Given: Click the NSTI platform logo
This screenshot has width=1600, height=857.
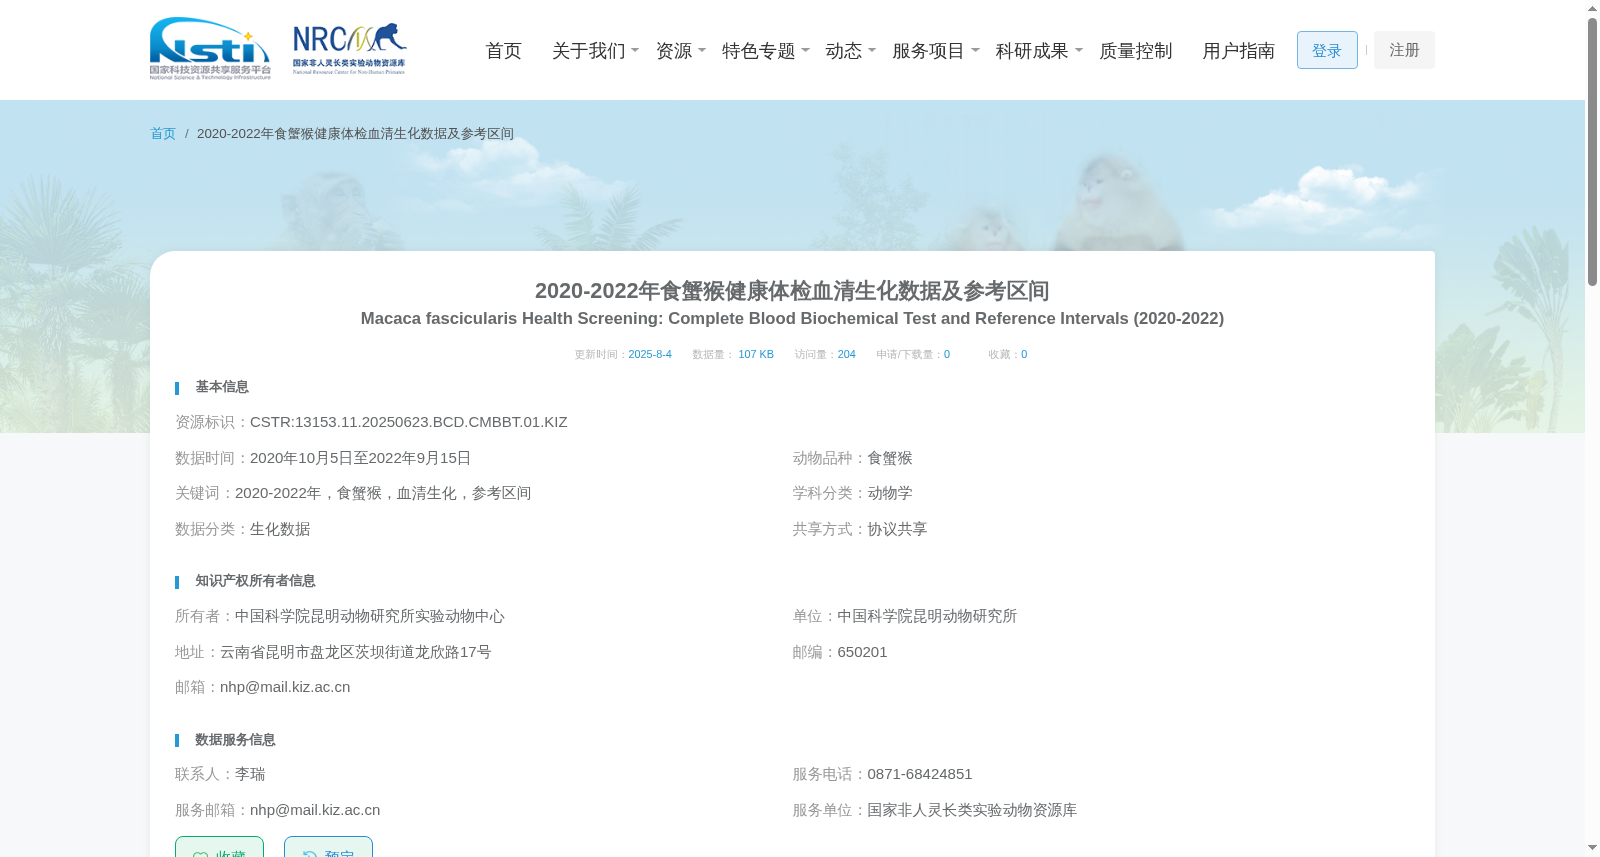Looking at the screenshot, I should [x=210, y=49].
